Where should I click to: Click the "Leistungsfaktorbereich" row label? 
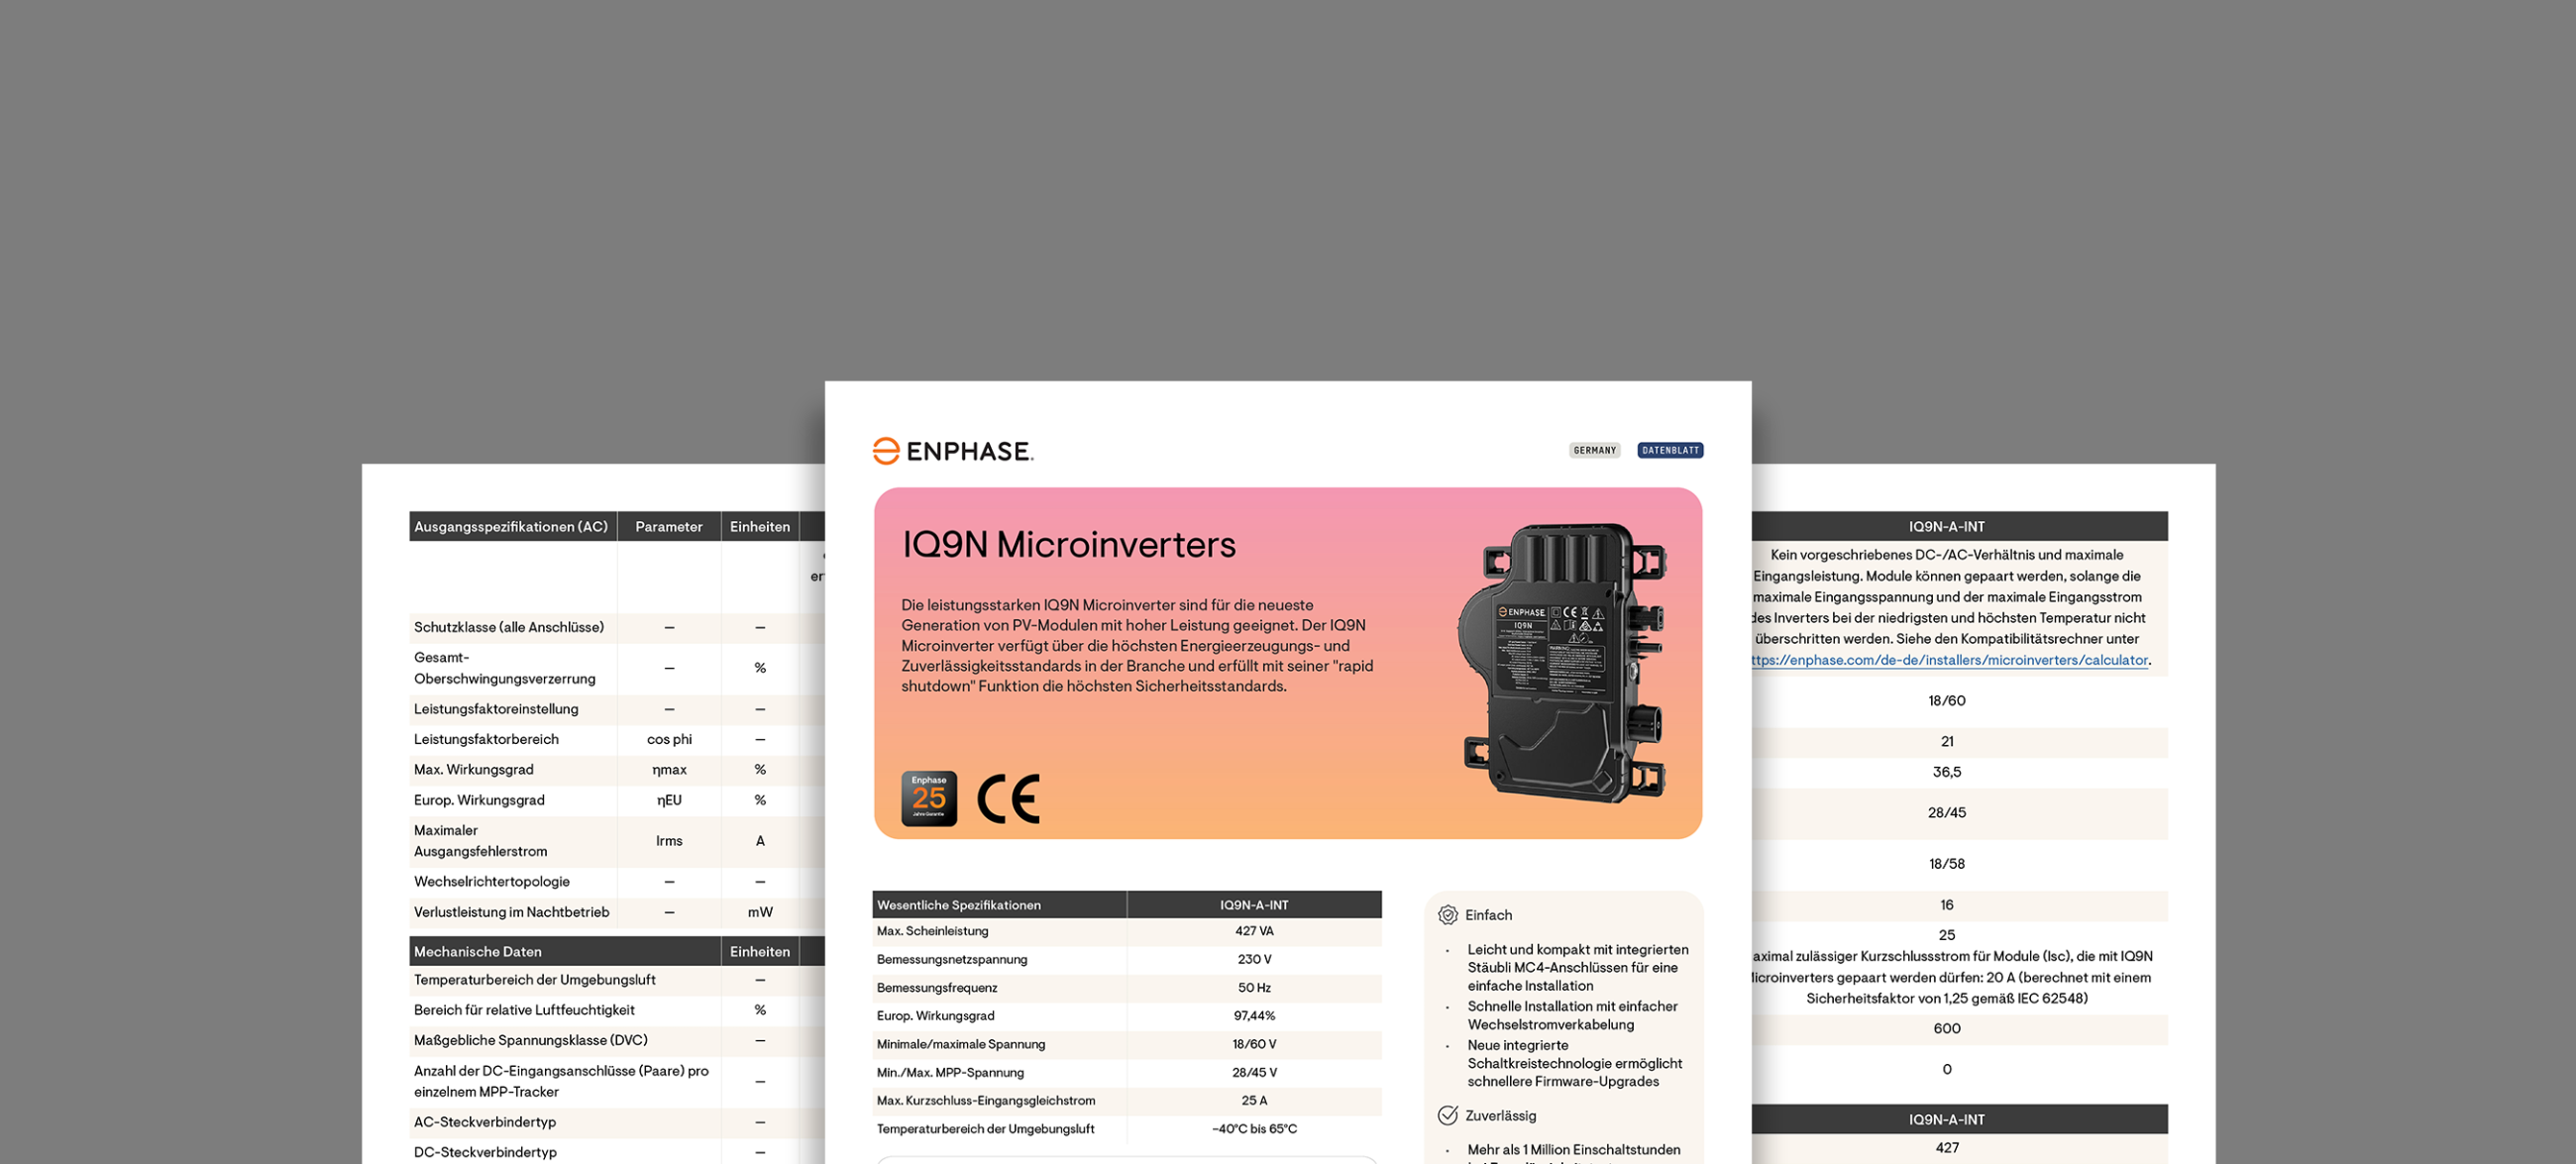486,739
